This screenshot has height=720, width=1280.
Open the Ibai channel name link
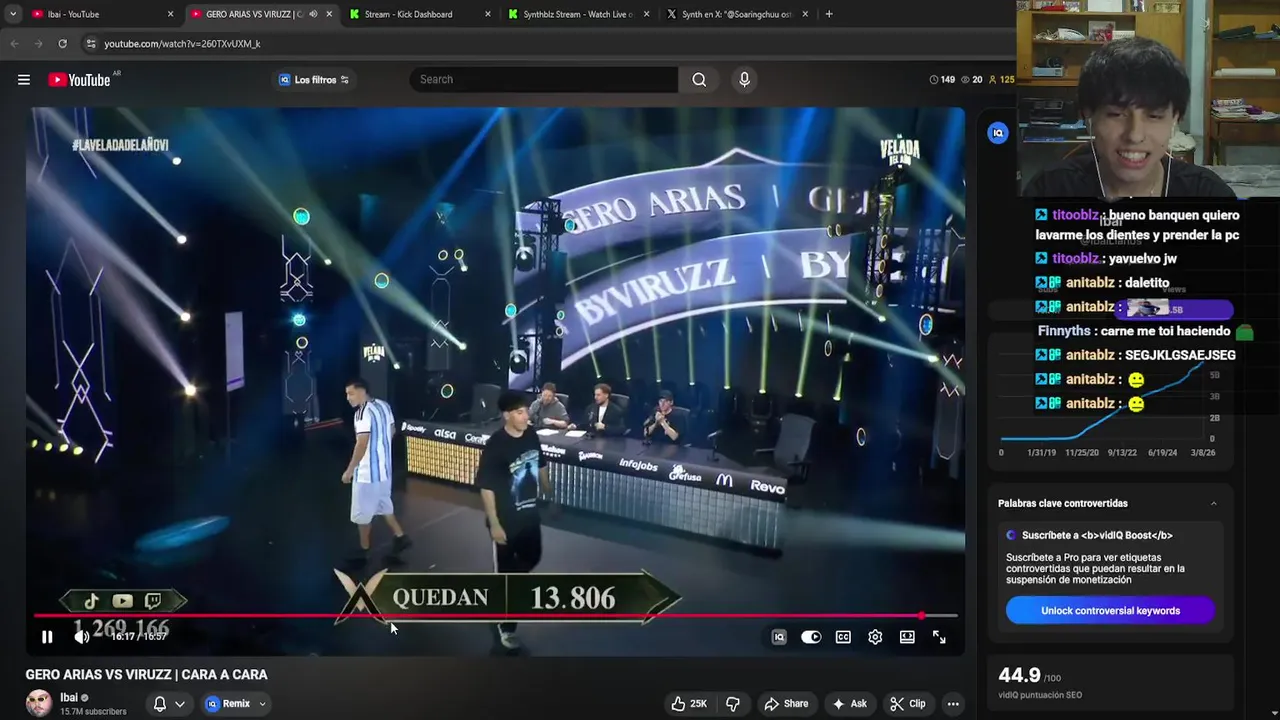pos(68,697)
